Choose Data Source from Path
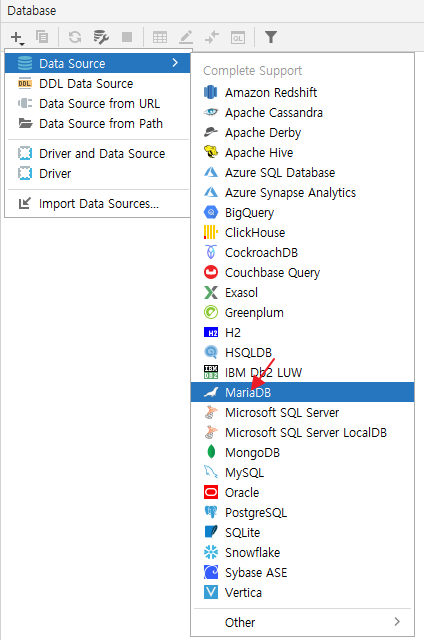424x640 pixels. [x=98, y=124]
